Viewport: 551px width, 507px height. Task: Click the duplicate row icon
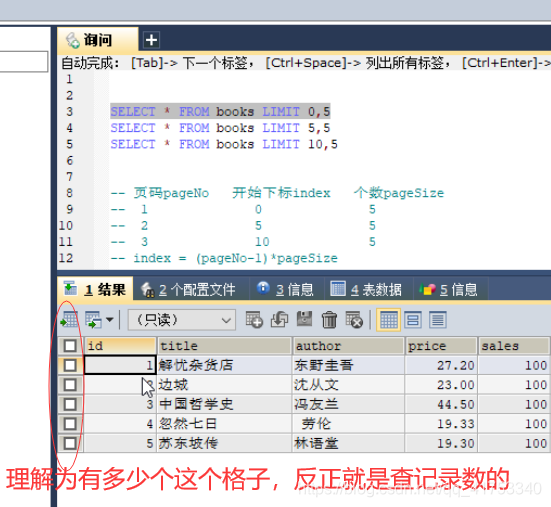pos(279,320)
